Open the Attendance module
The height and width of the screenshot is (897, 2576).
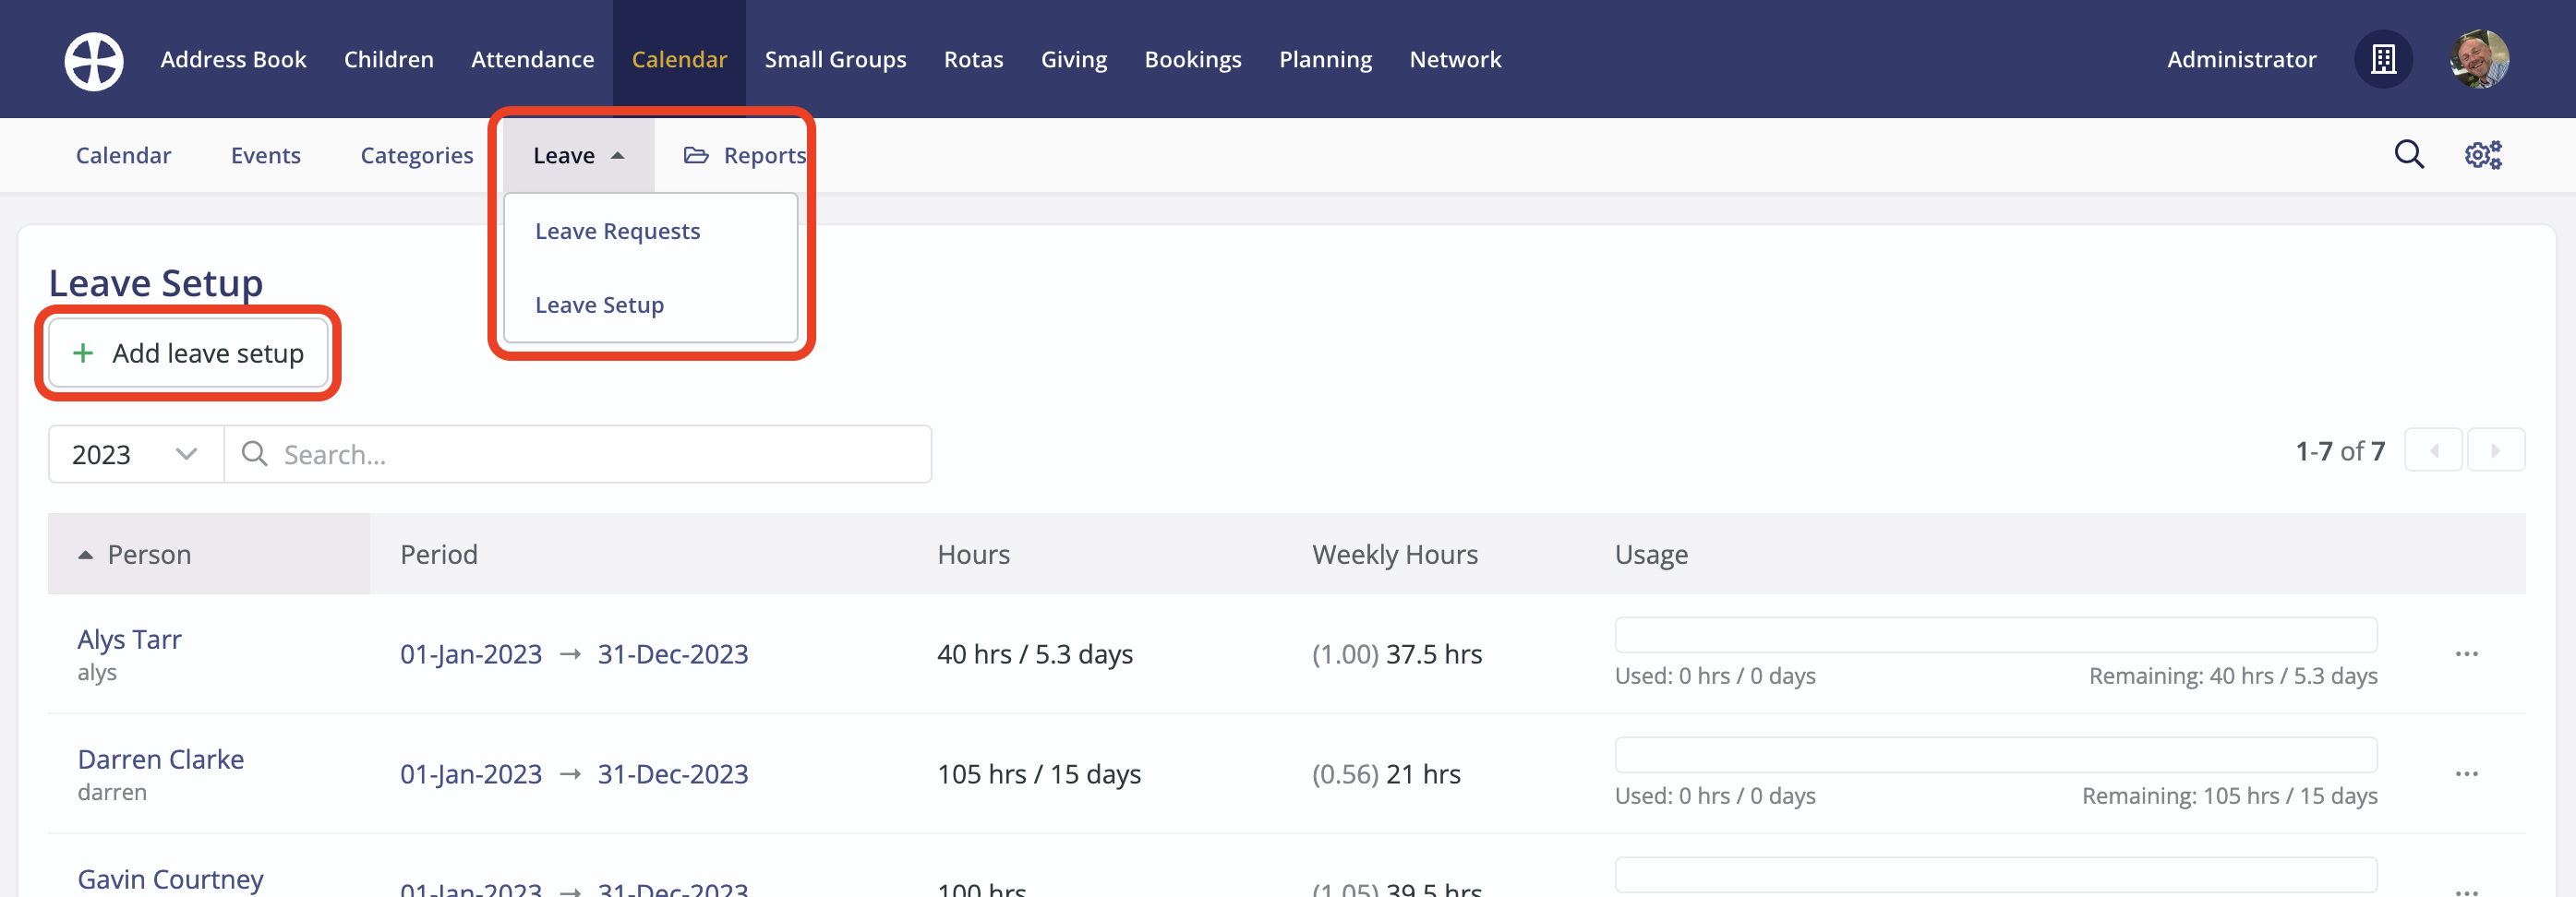click(x=533, y=60)
